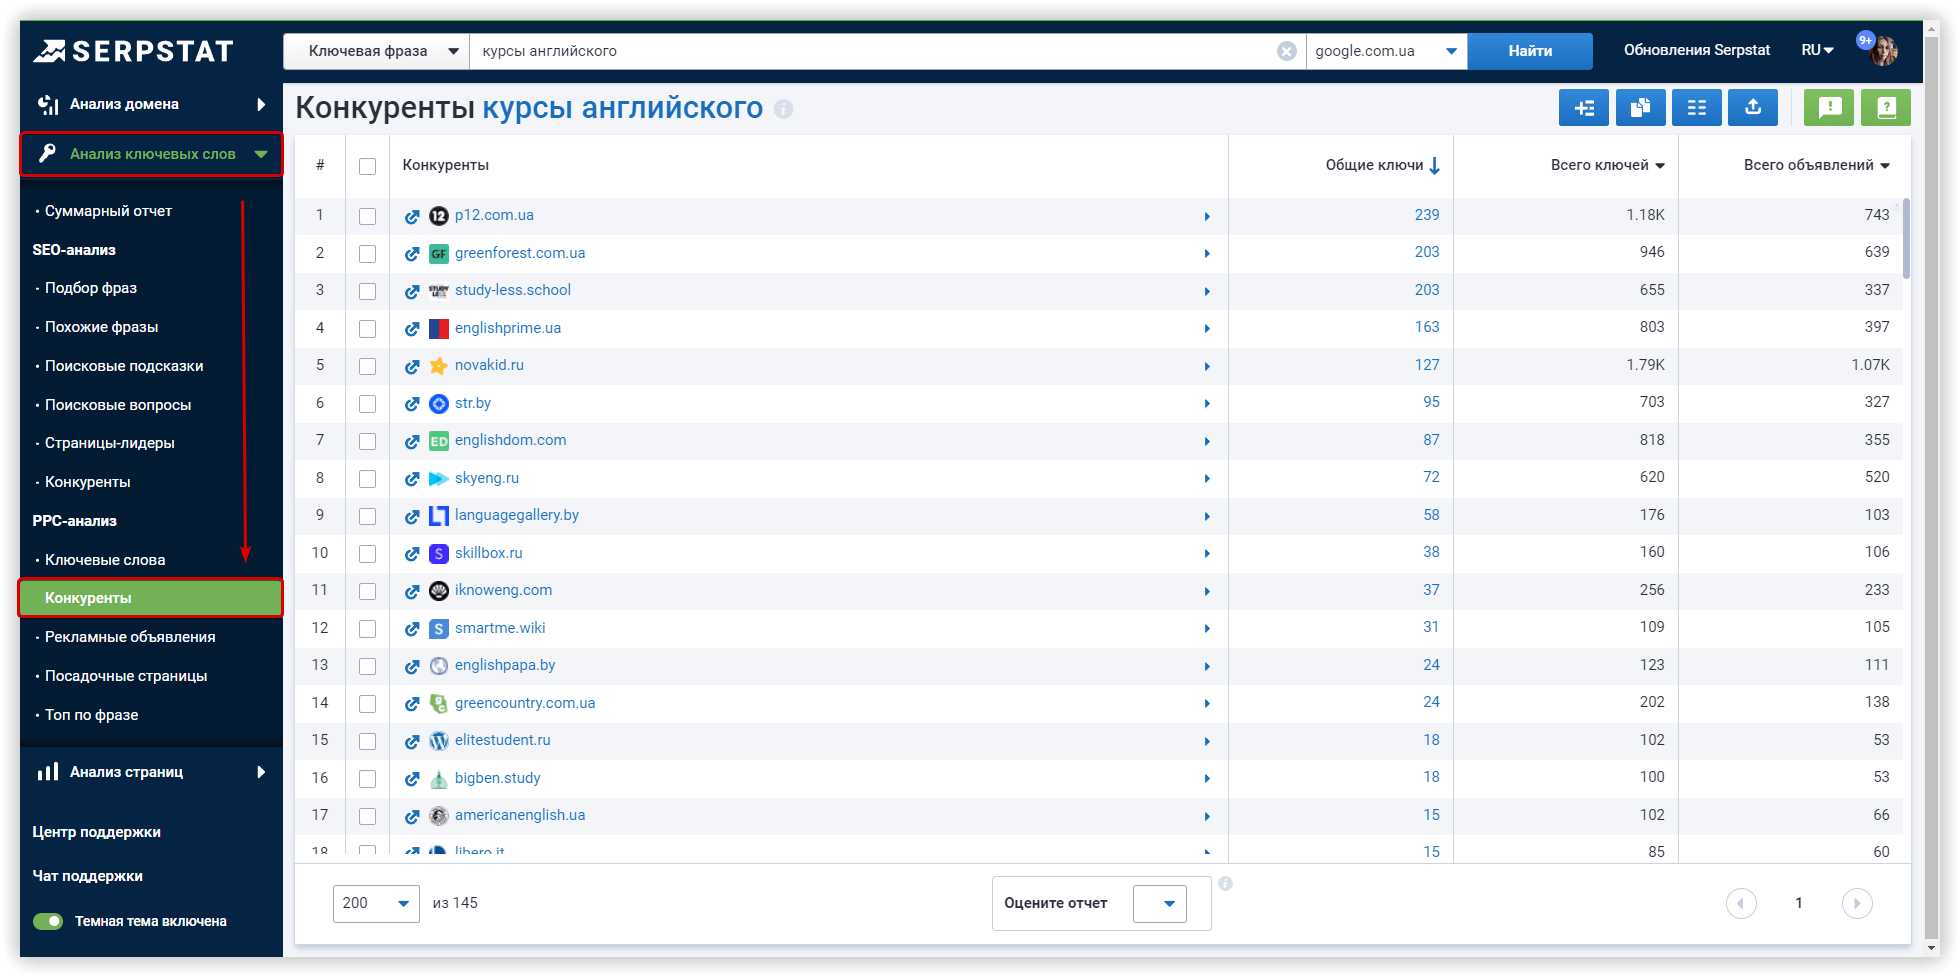This screenshot has height=977, width=1960.
Task: Open the rows-per-page 200 dropdown
Action: pos(376,903)
